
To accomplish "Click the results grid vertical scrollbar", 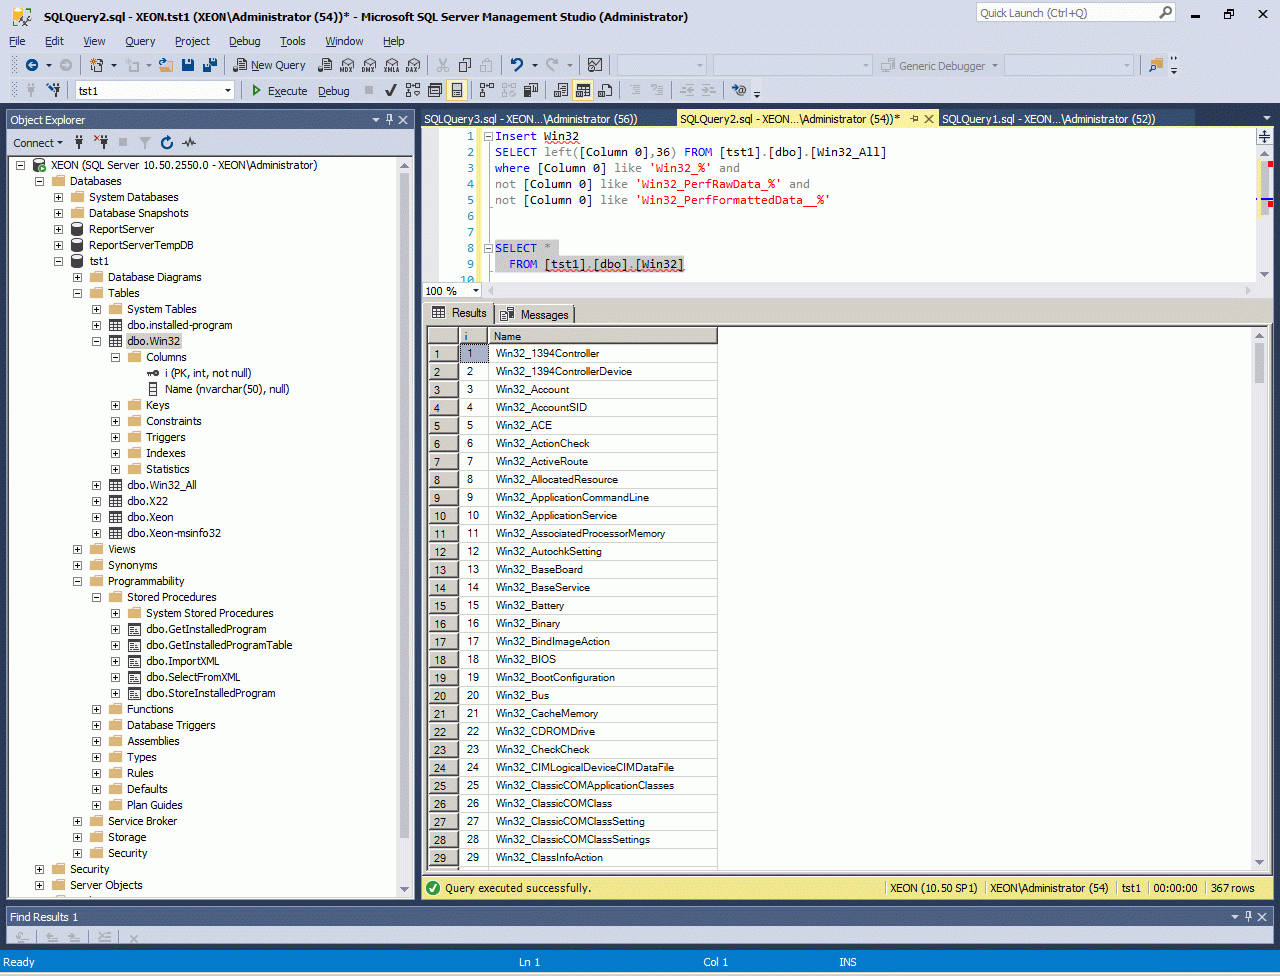I will pos(1259,600).
